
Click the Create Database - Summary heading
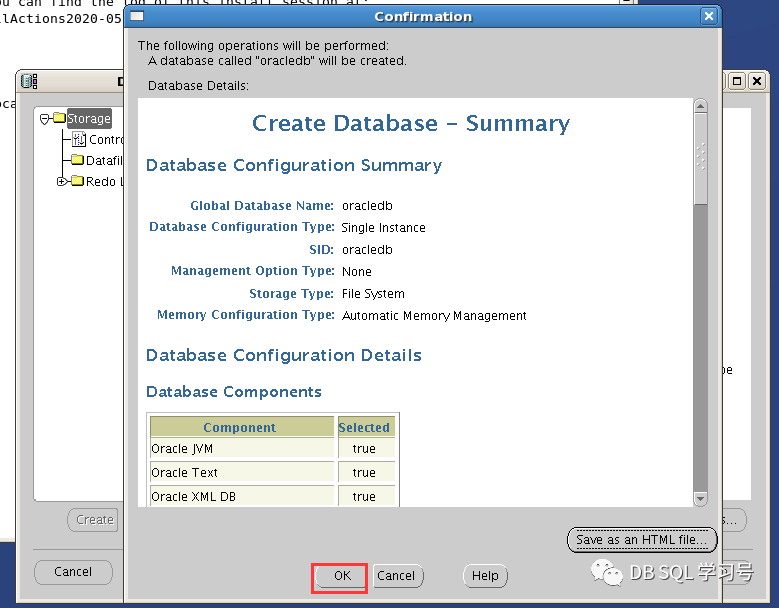tap(411, 123)
